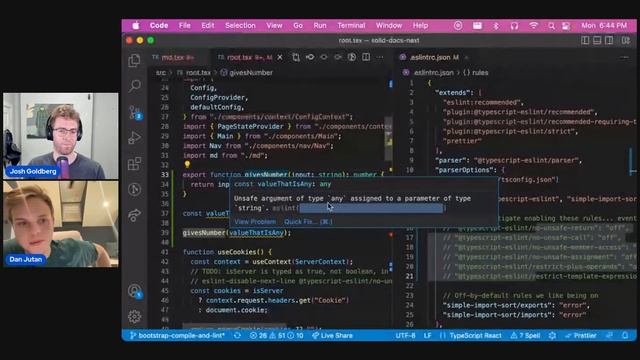Click LF end-of-line selector in status bar

427,336
